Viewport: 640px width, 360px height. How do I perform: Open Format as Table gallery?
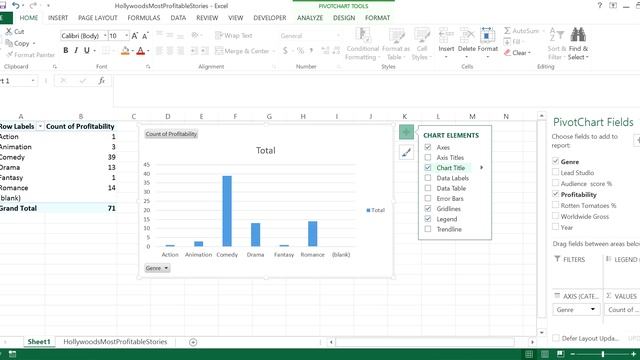pyautogui.click(x=396, y=44)
